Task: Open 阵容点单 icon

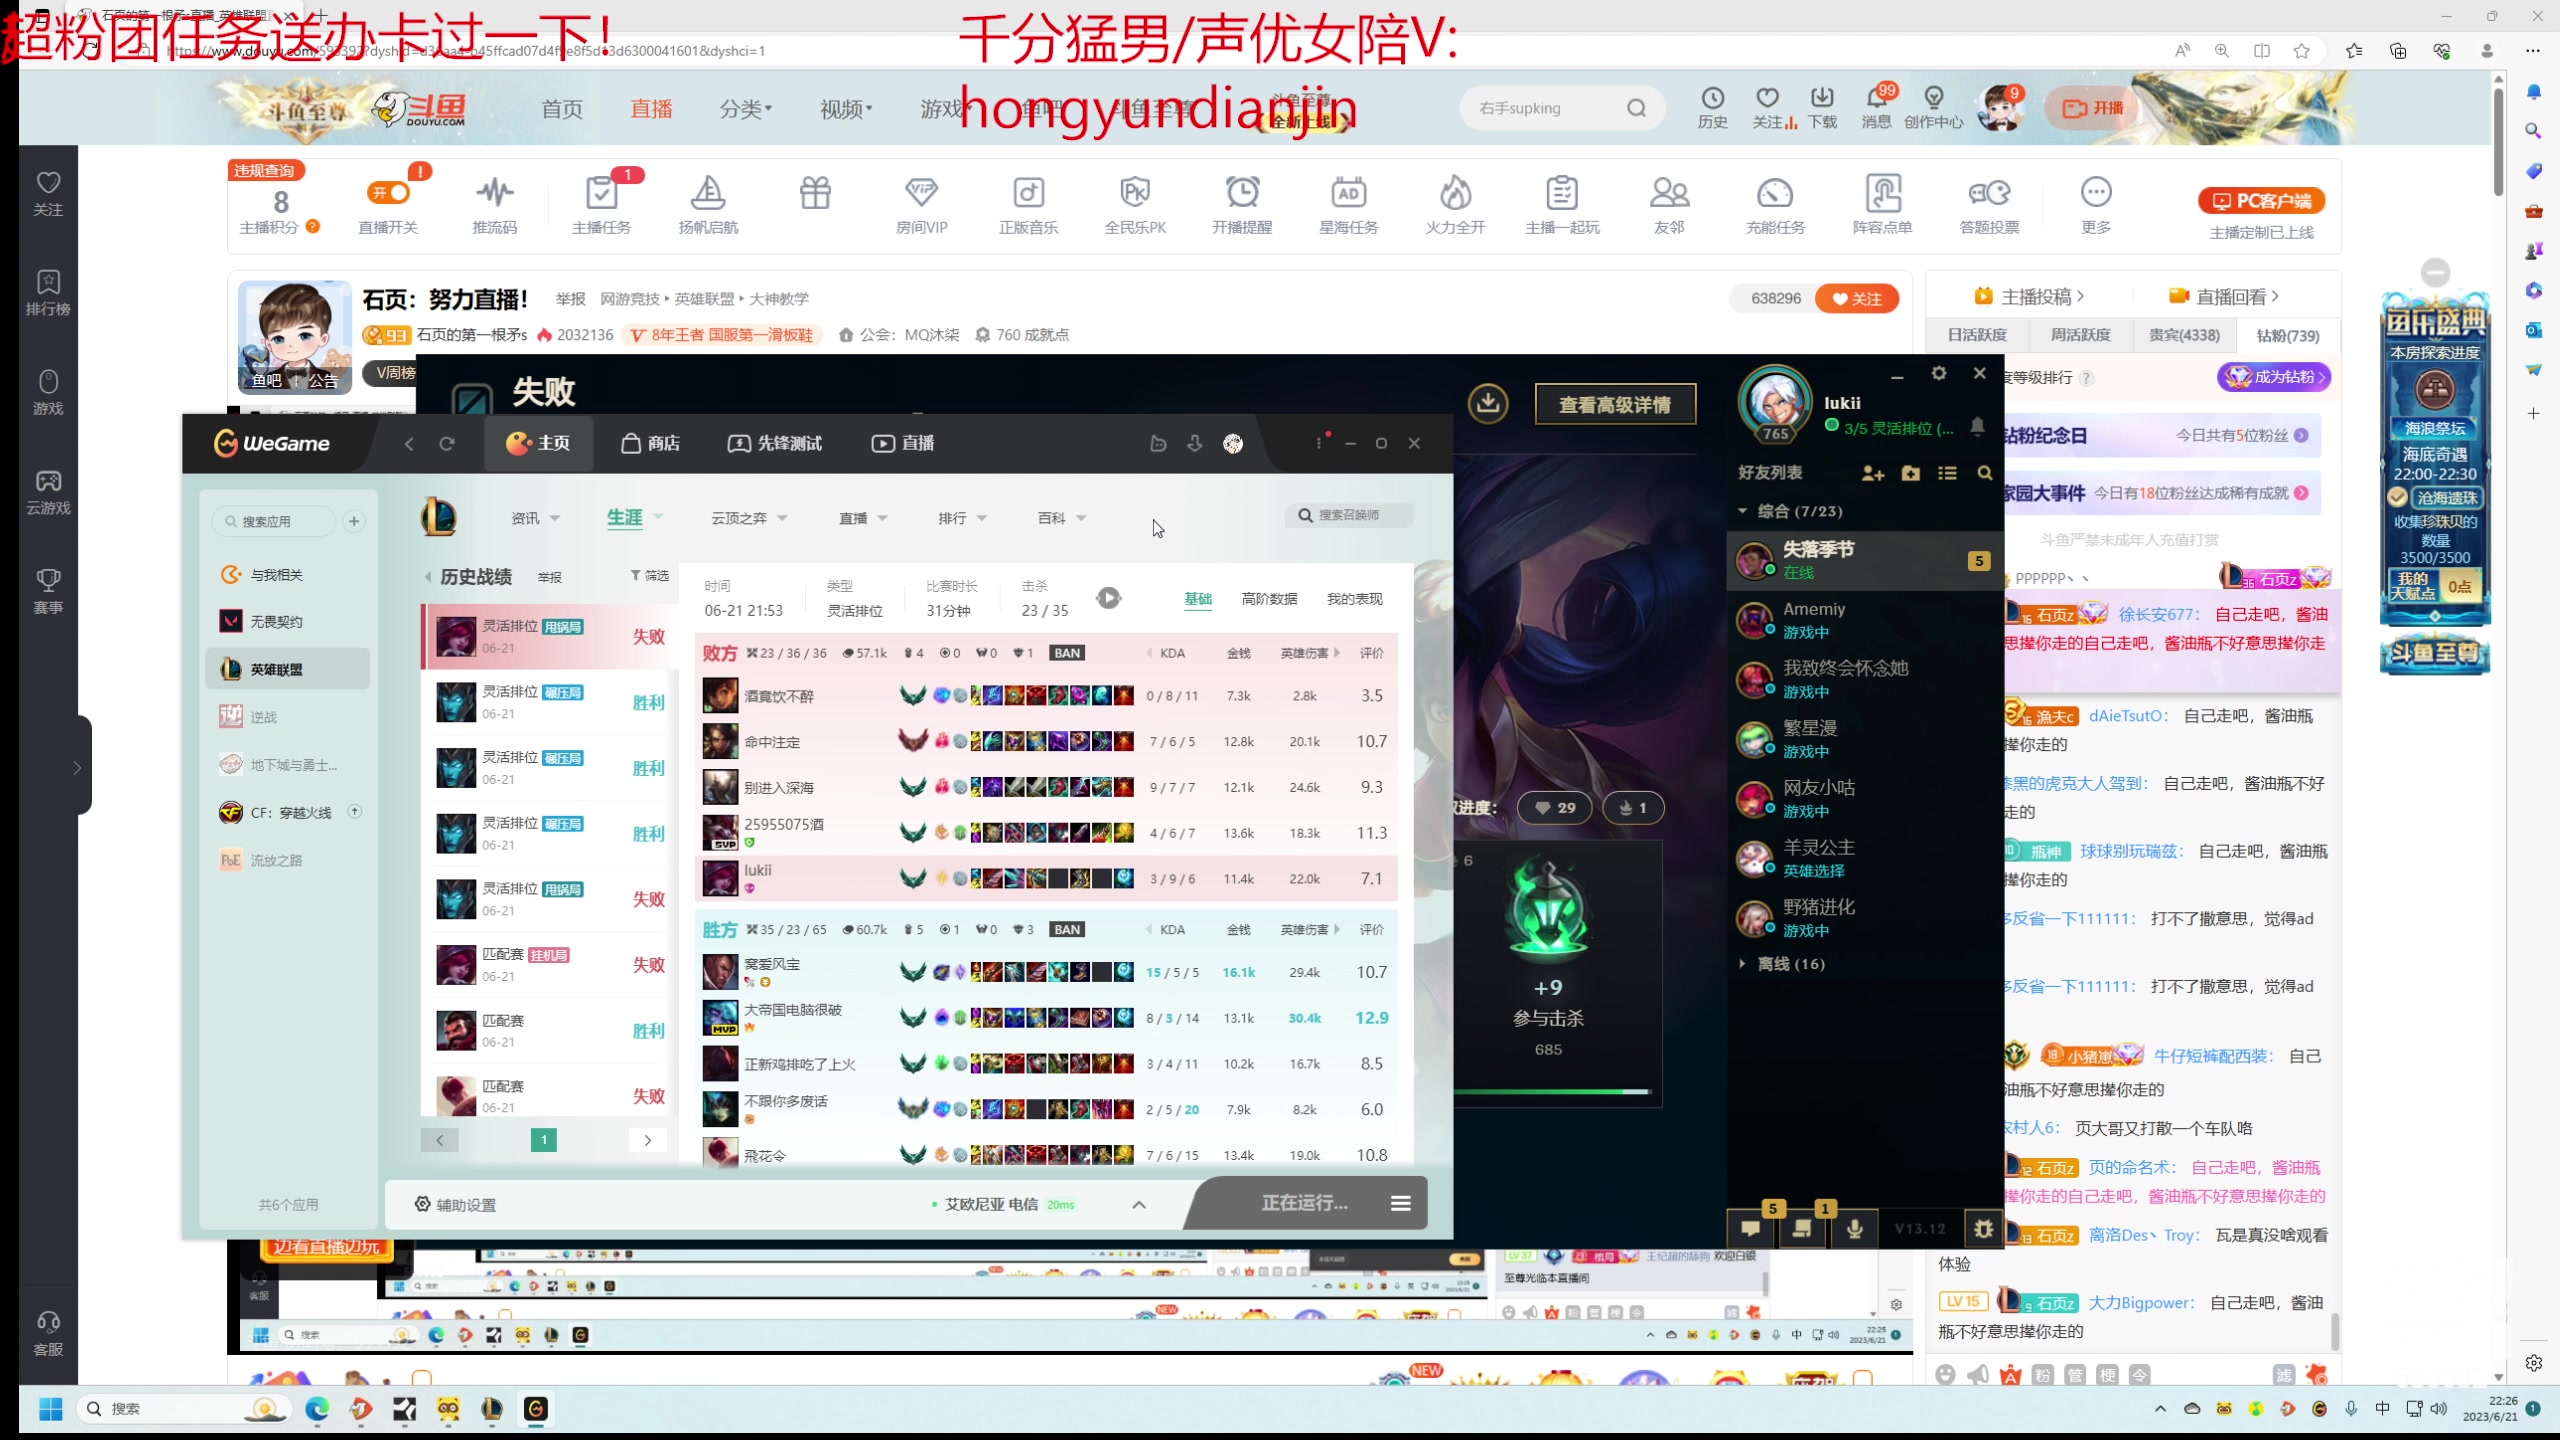Action: point(1882,205)
